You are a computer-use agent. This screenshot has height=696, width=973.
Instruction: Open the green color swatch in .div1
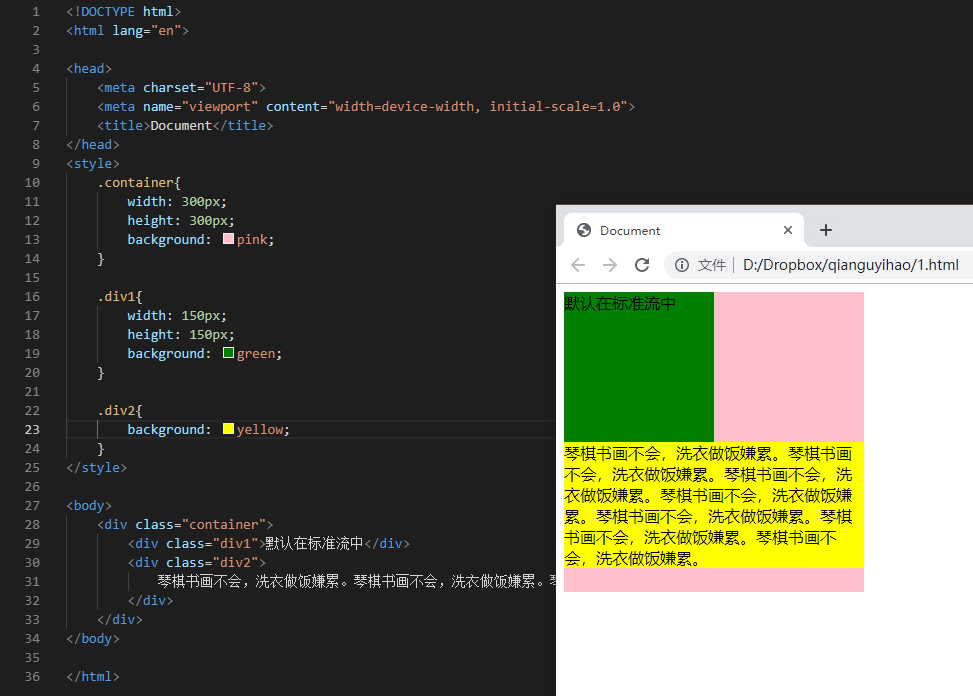(x=228, y=353)
